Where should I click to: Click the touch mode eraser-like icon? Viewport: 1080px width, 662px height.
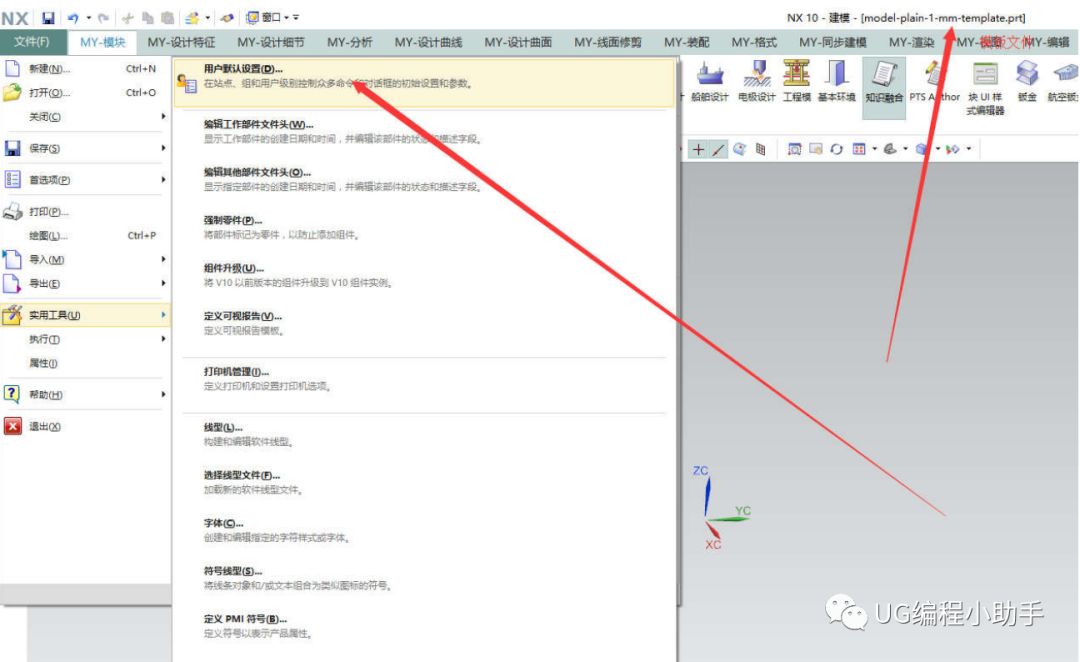click(x=227, y=17)
